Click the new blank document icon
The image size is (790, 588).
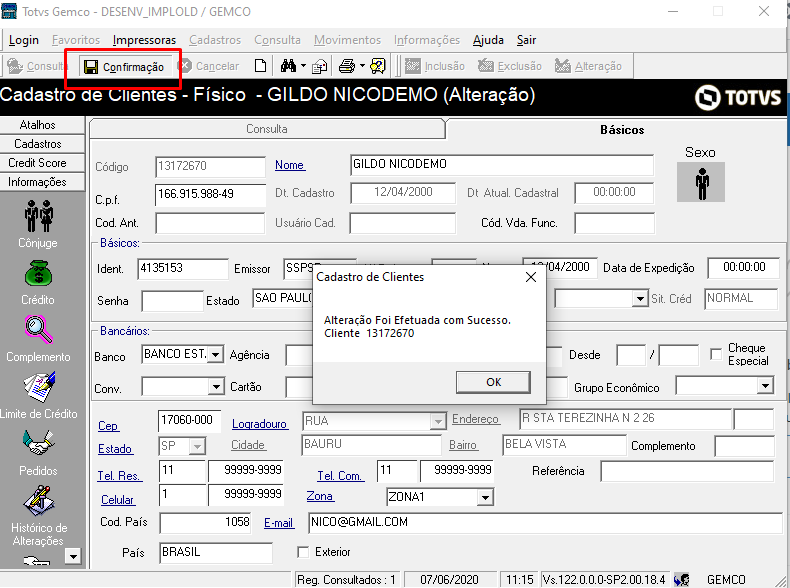pyautogui.click(x=260, y=66)
